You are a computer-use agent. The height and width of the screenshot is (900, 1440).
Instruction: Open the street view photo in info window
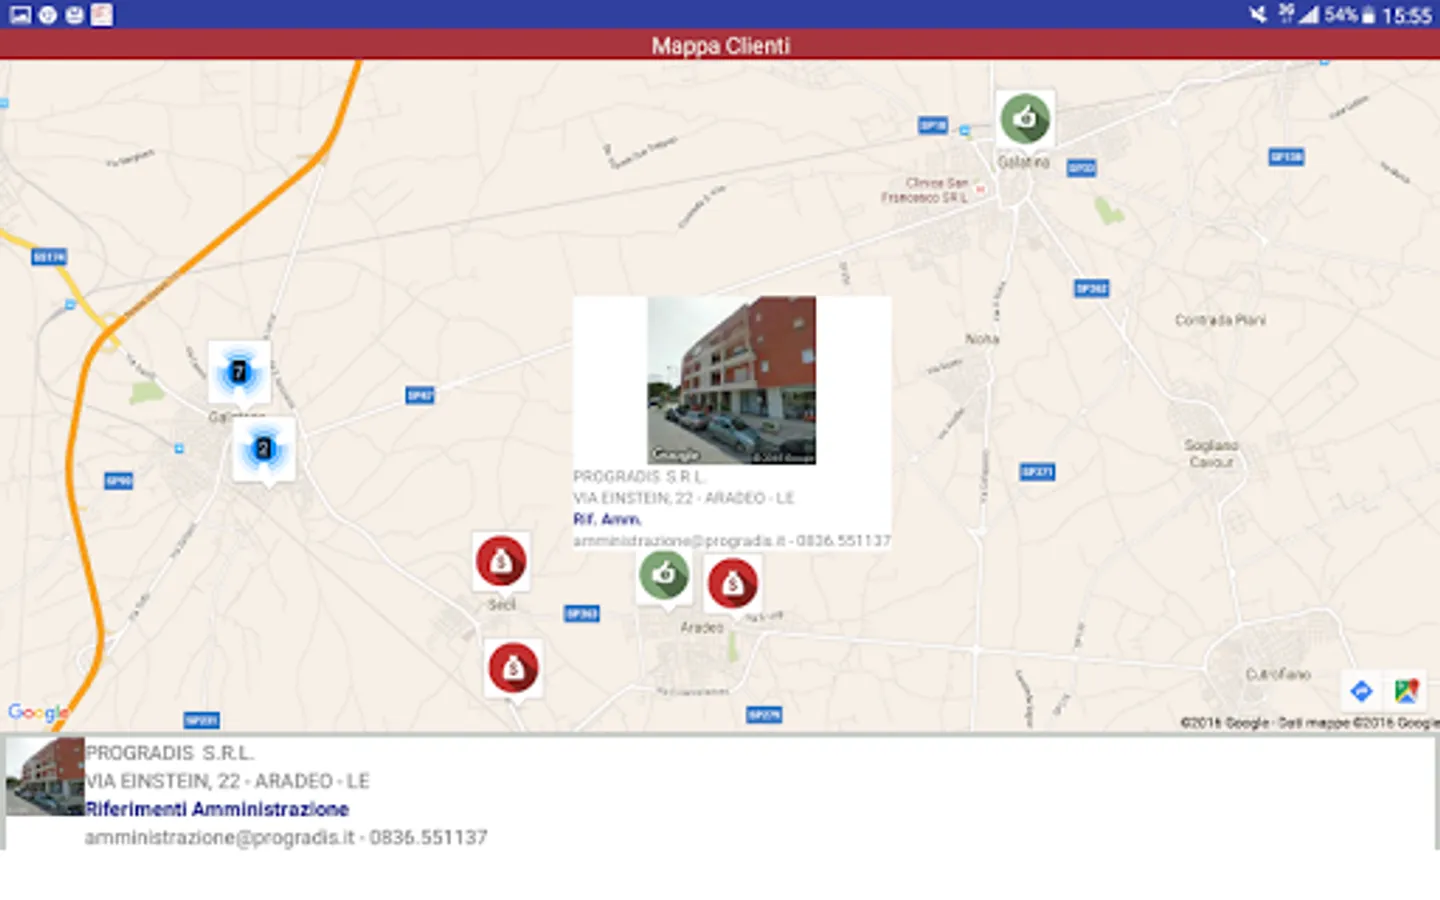point(732,380)
